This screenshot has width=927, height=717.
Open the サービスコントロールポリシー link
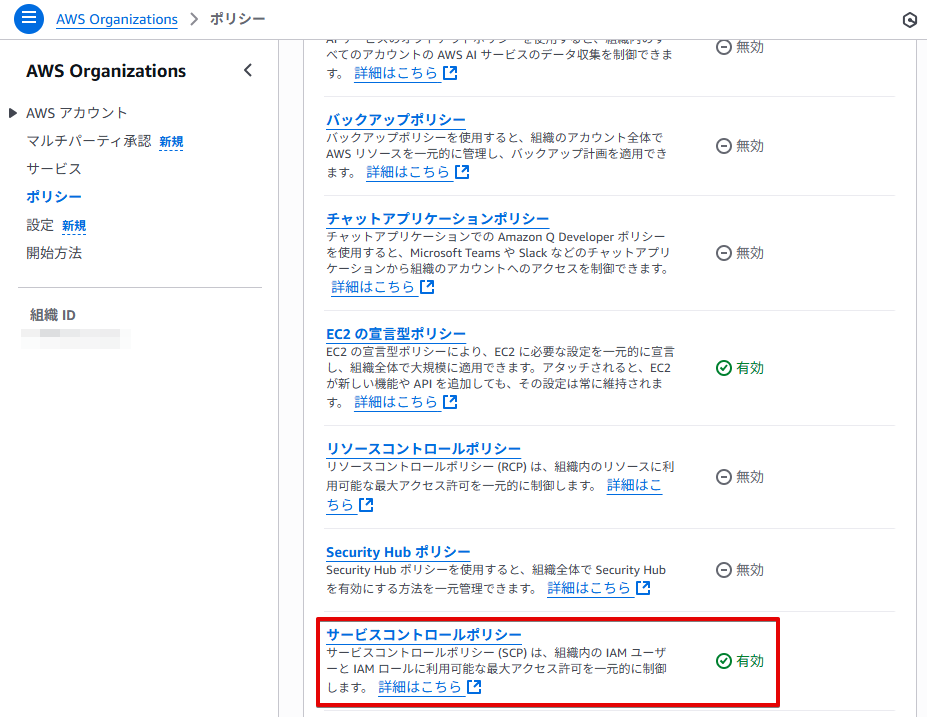[423, 635]
